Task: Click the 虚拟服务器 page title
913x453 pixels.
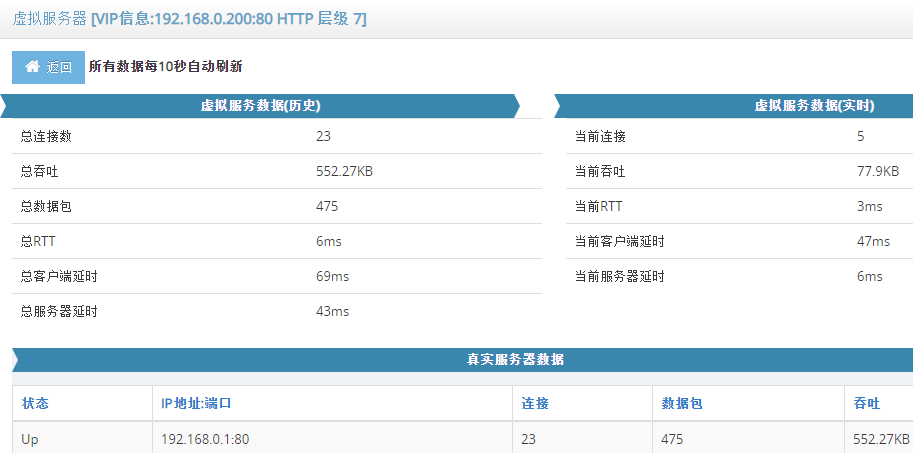Action: point(48,18)
